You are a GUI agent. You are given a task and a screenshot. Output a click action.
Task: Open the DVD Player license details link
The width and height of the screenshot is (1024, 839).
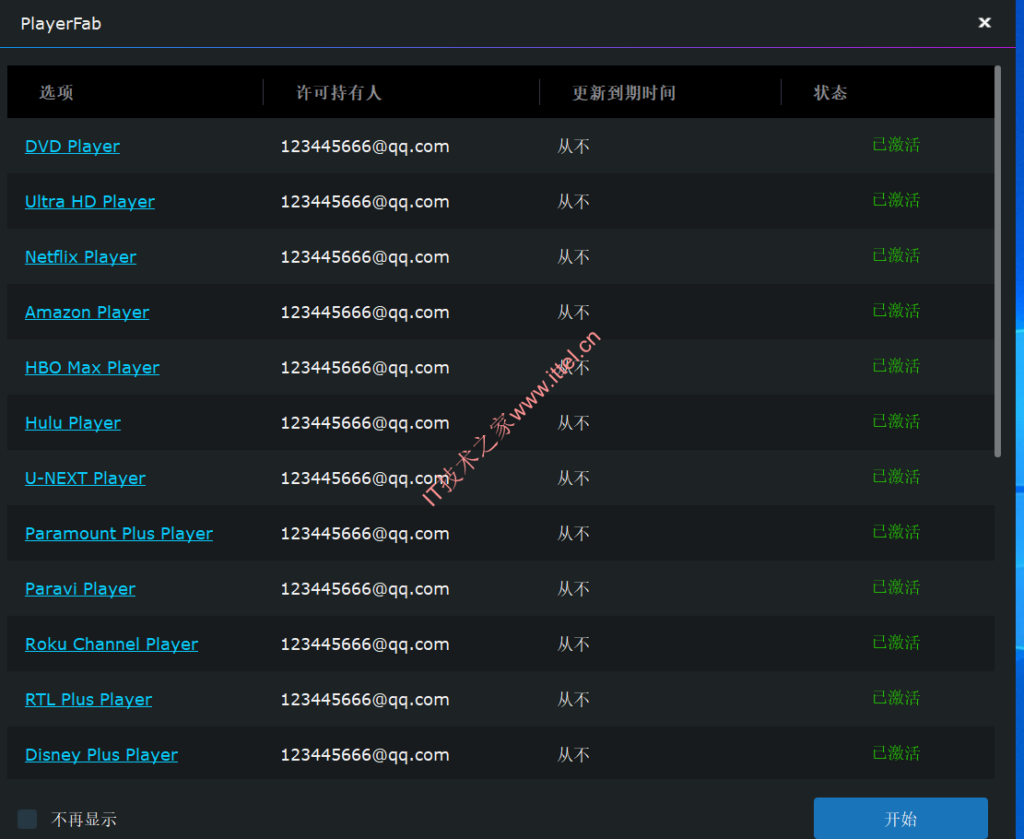tap(72, 146)
